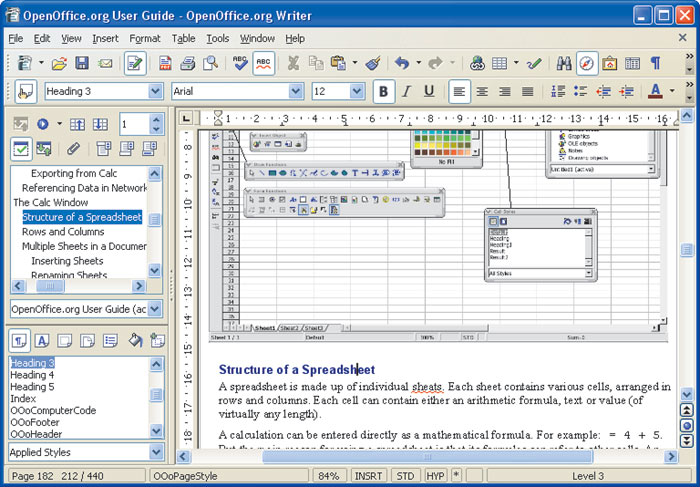Open the Tools menu
The height and width of the screenshot is (487, 700).
(217, 38)
